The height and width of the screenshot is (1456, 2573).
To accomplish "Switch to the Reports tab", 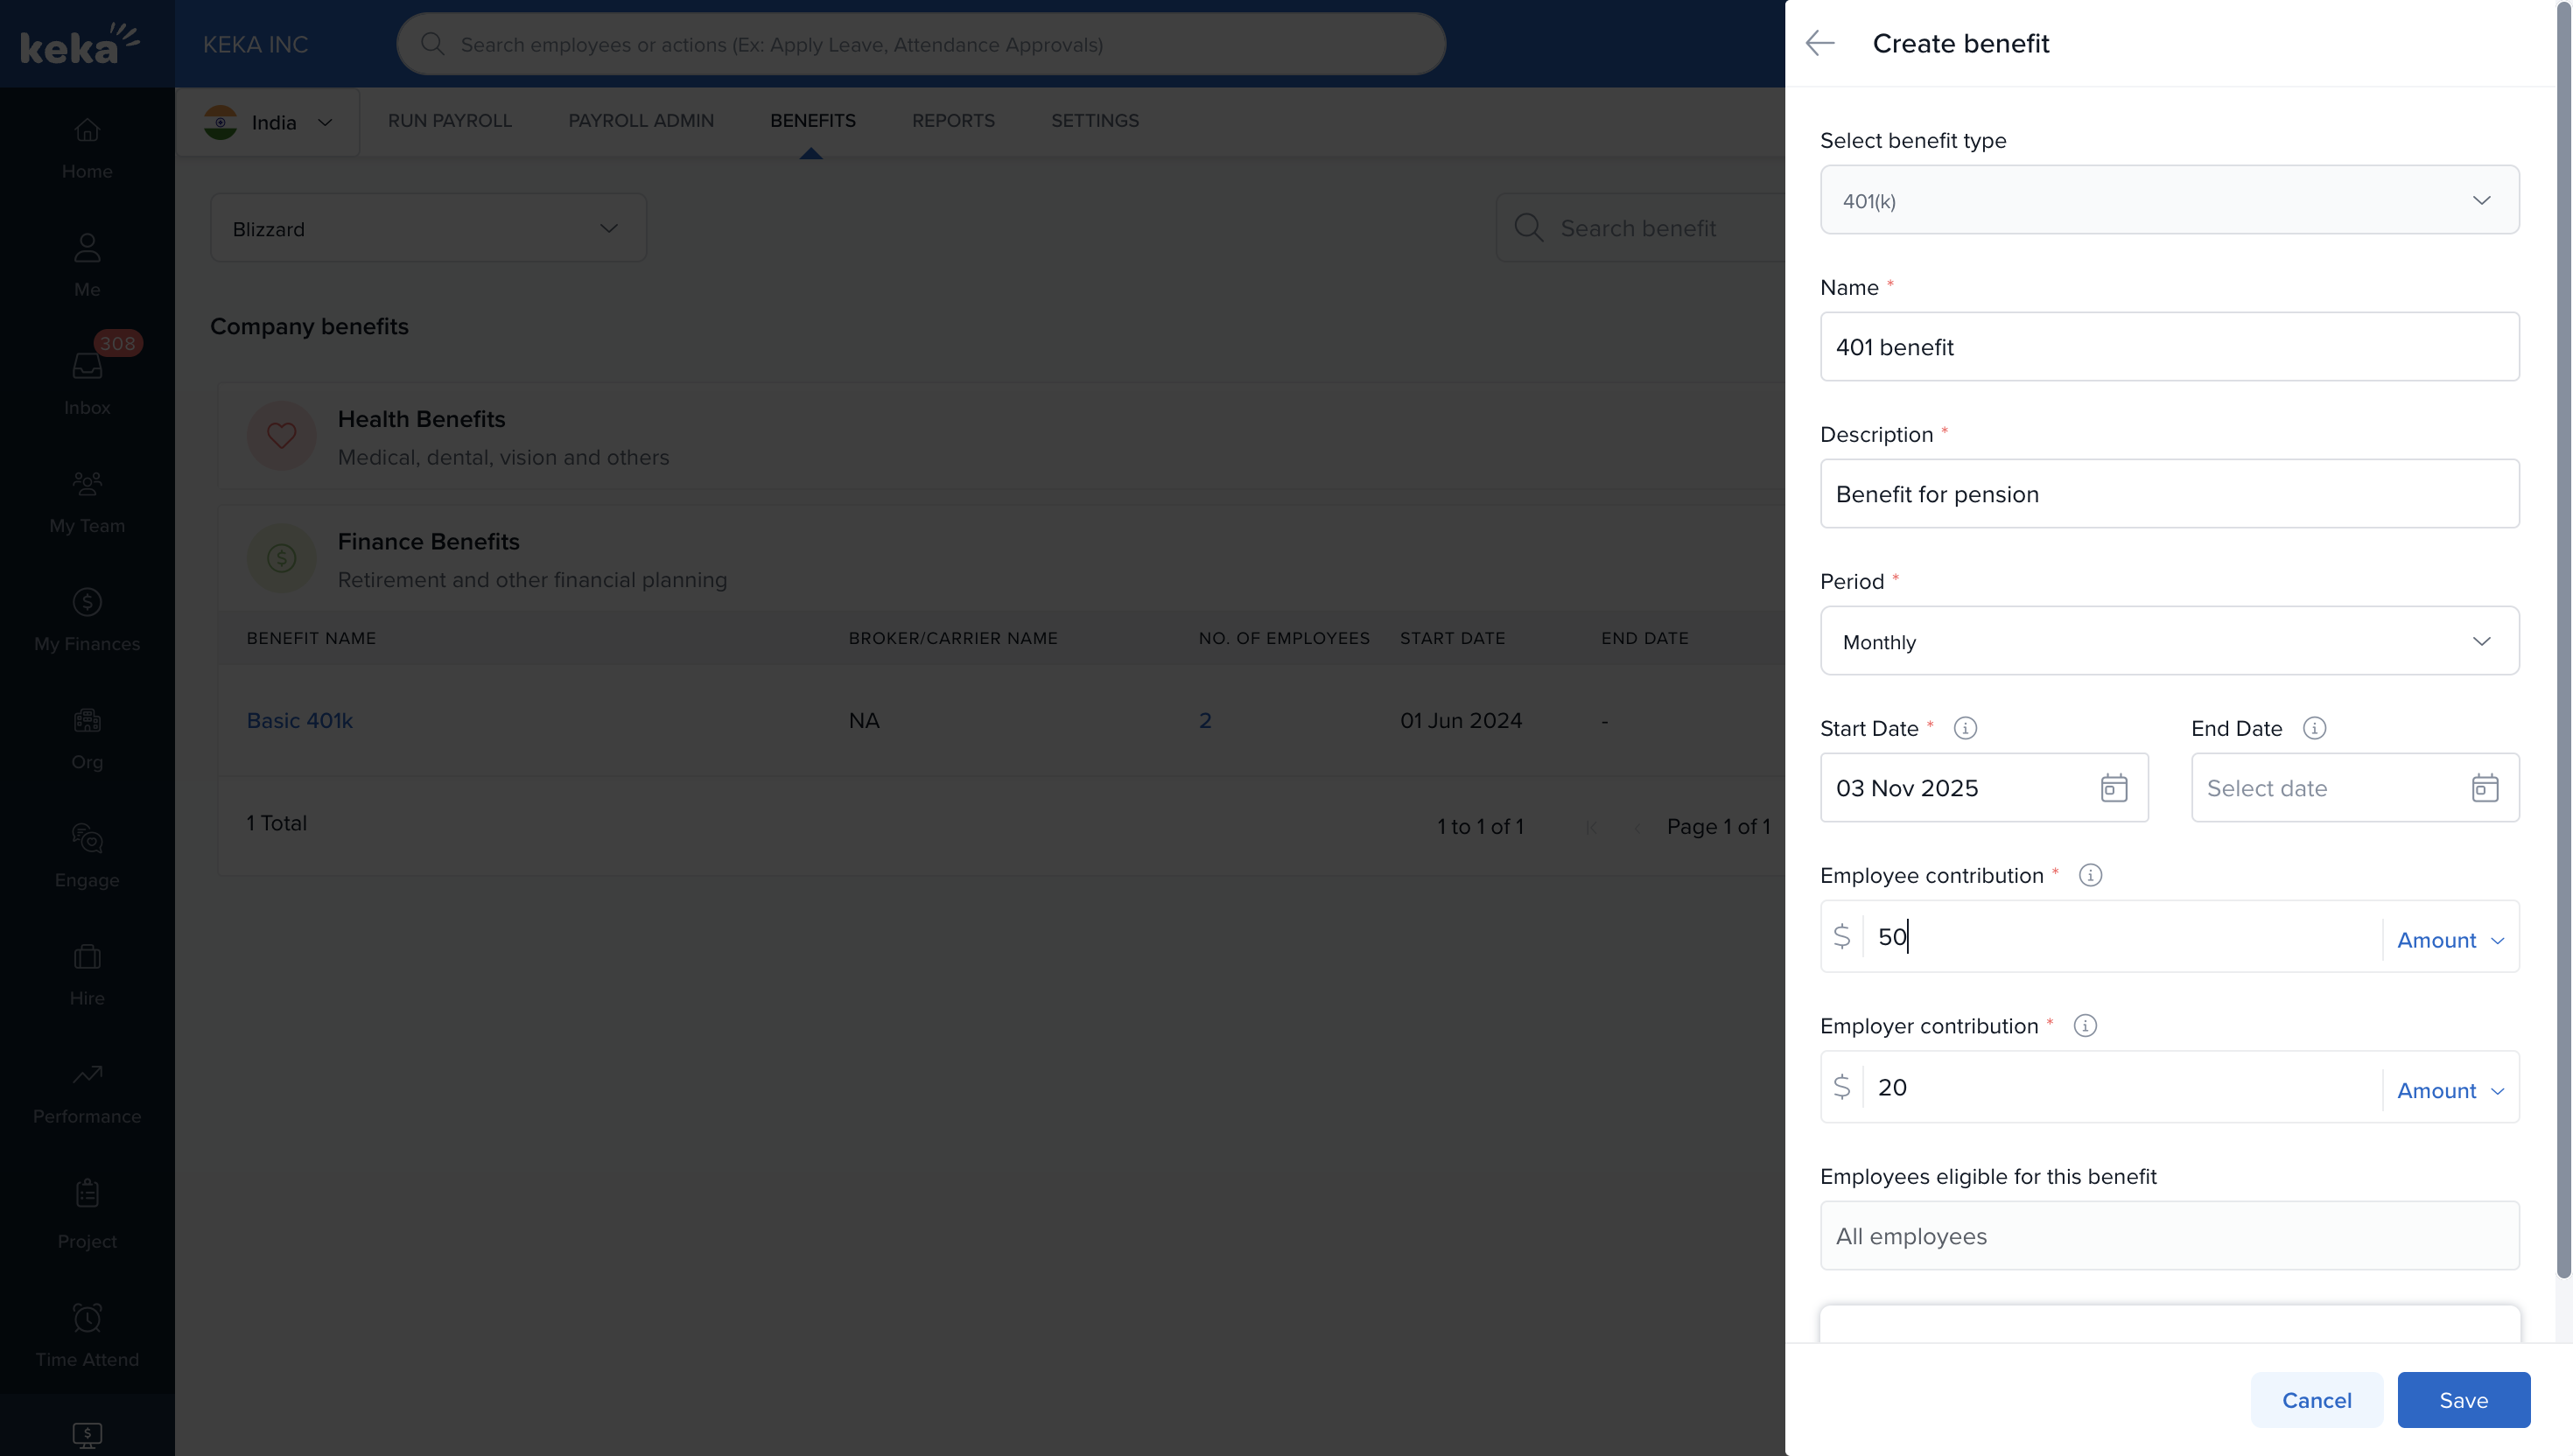I will 952,120.
